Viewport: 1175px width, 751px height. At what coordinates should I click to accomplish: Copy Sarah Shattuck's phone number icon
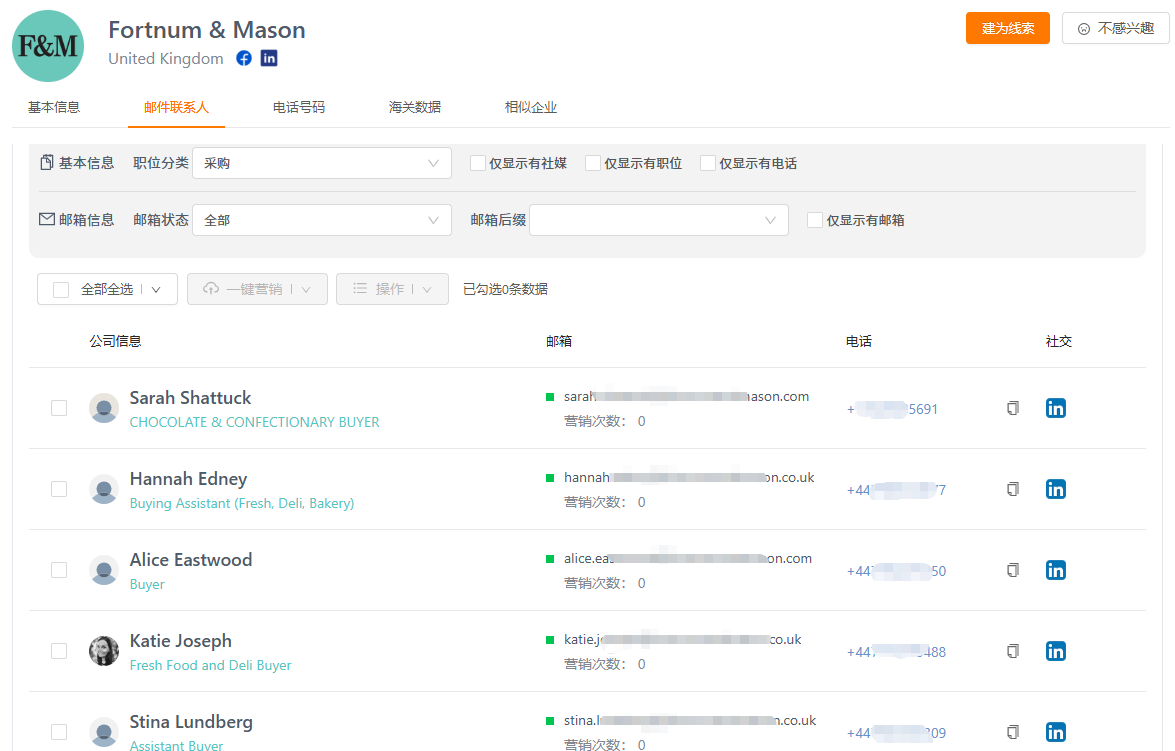coord(1012,408)
